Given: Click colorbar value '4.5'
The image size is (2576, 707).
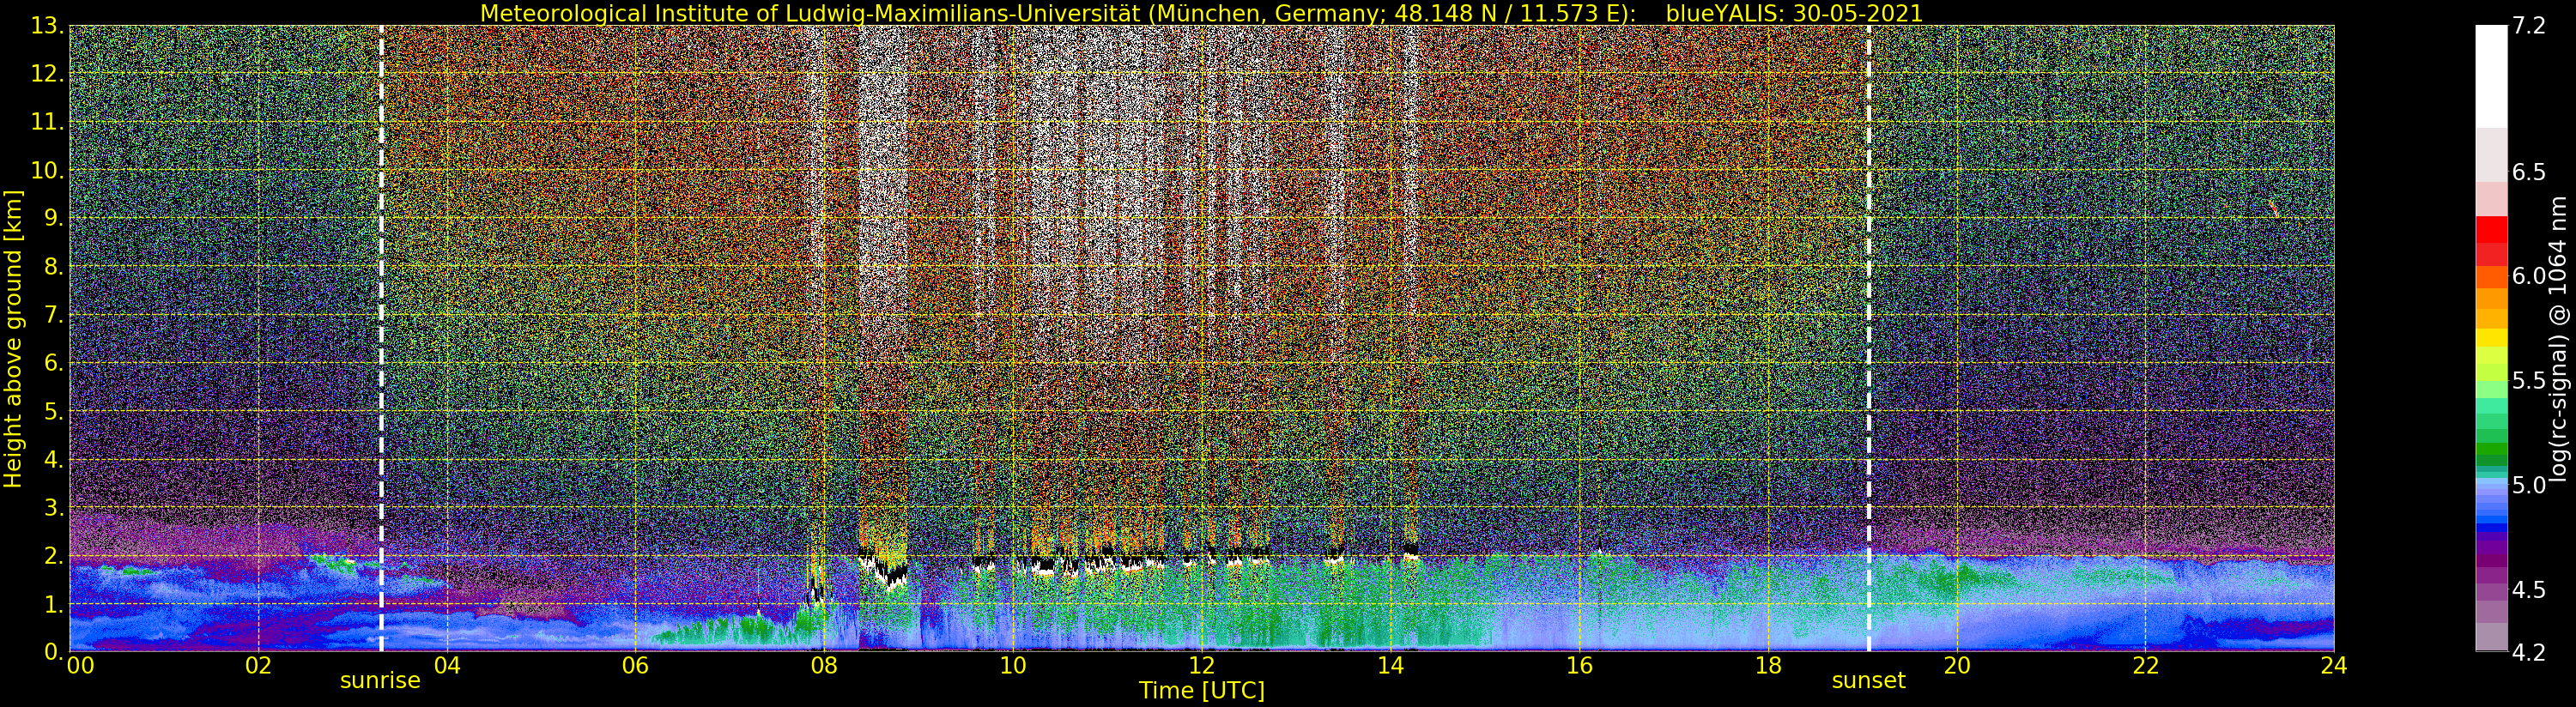Looking at the screenshot, I should point(2528,590).
